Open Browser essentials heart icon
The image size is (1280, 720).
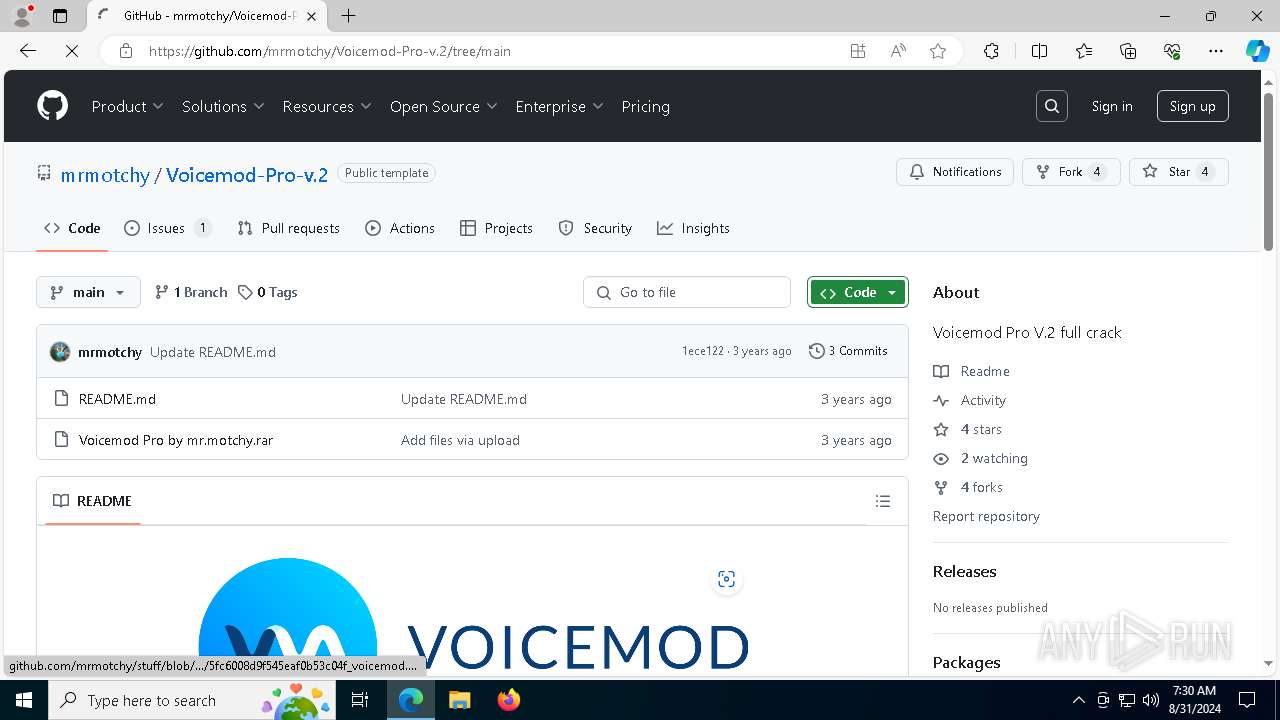pos(1172,51)
